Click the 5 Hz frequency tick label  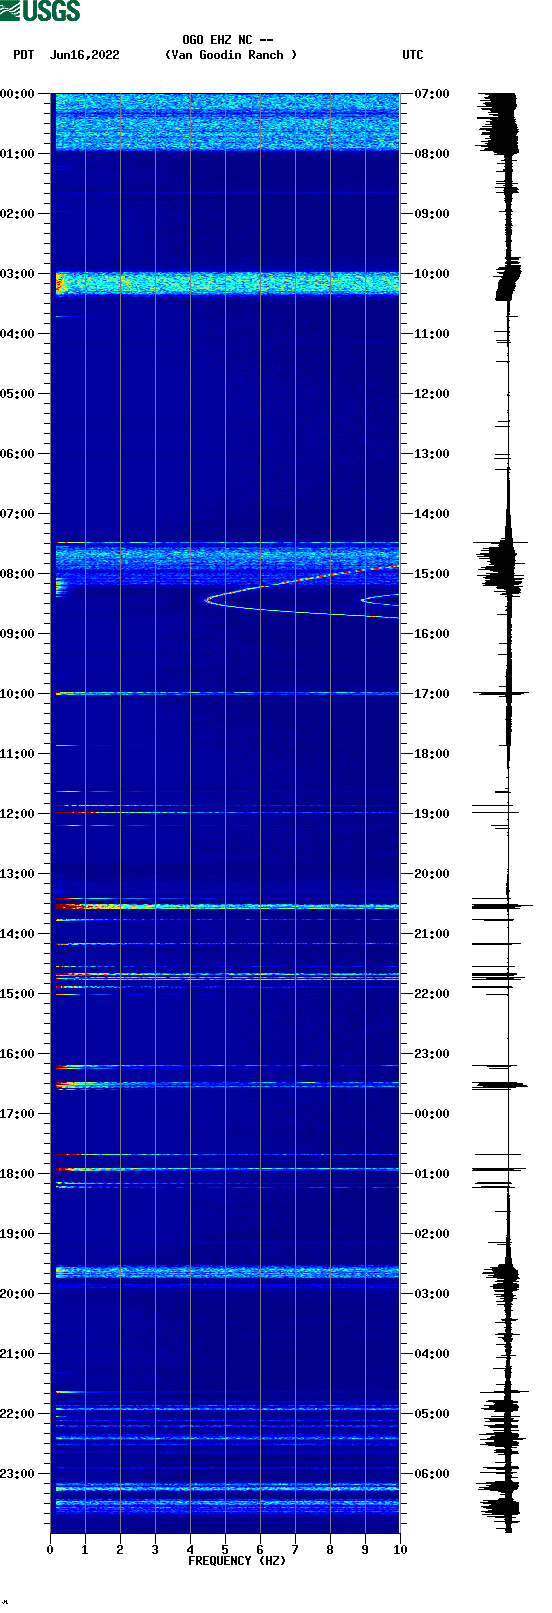point(225,1550)
